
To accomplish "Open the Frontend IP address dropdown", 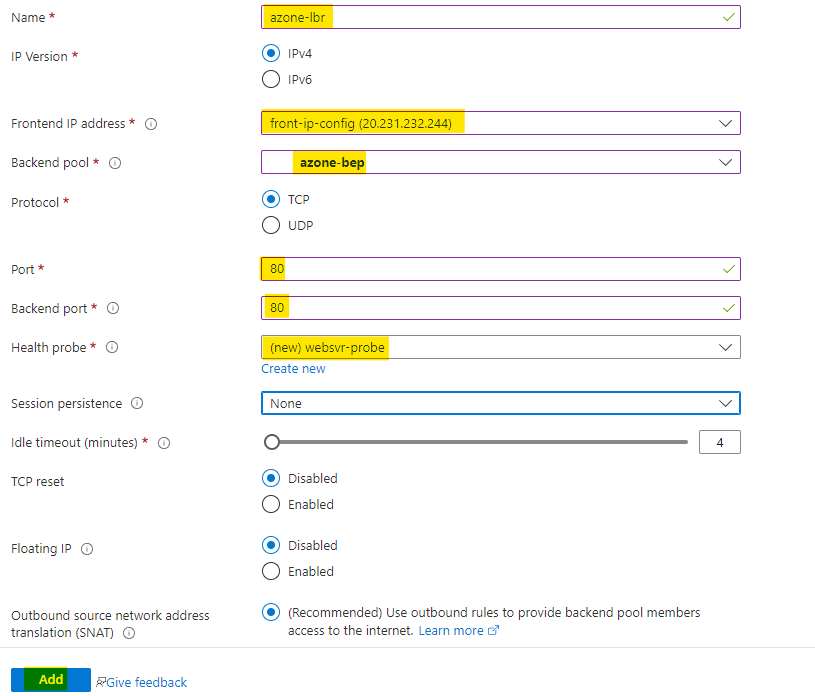I will tap(500, 123).
